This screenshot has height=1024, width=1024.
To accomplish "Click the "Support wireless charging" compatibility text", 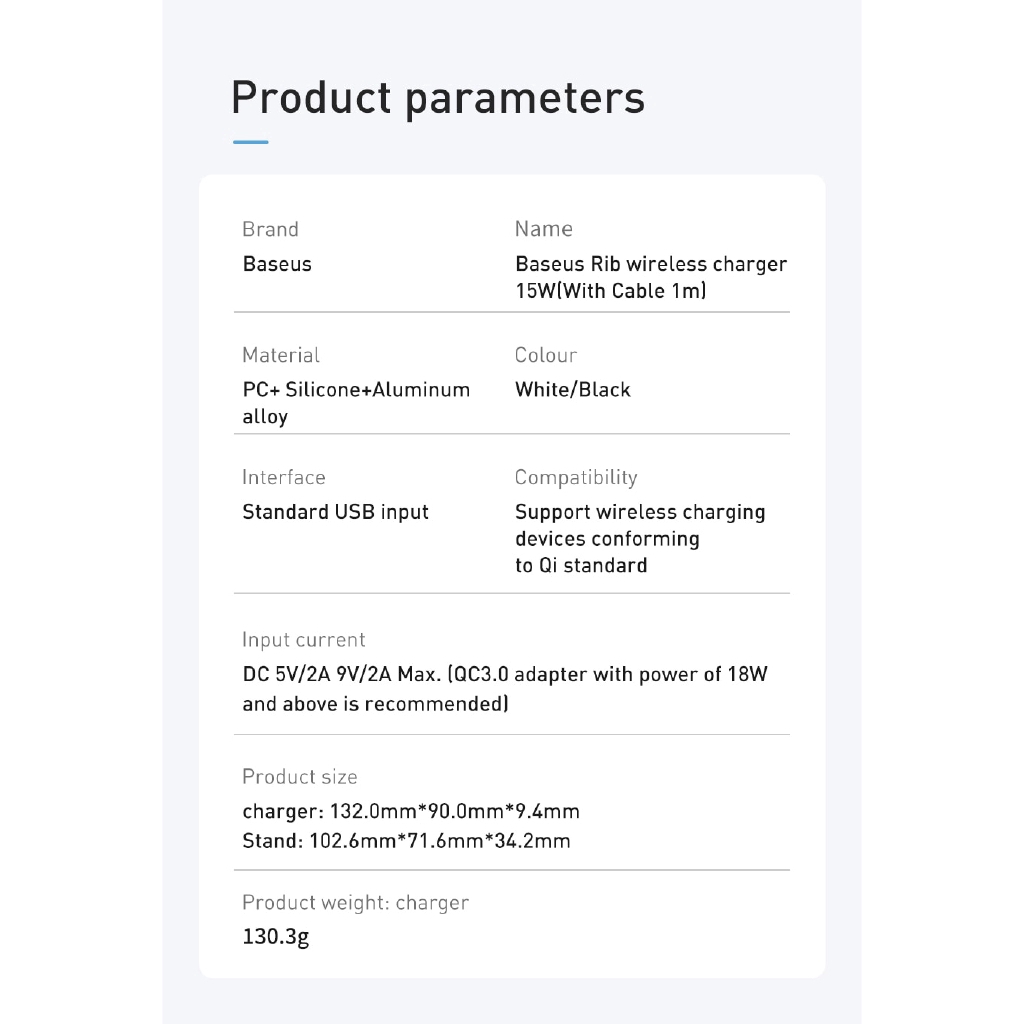I will 640,512.
